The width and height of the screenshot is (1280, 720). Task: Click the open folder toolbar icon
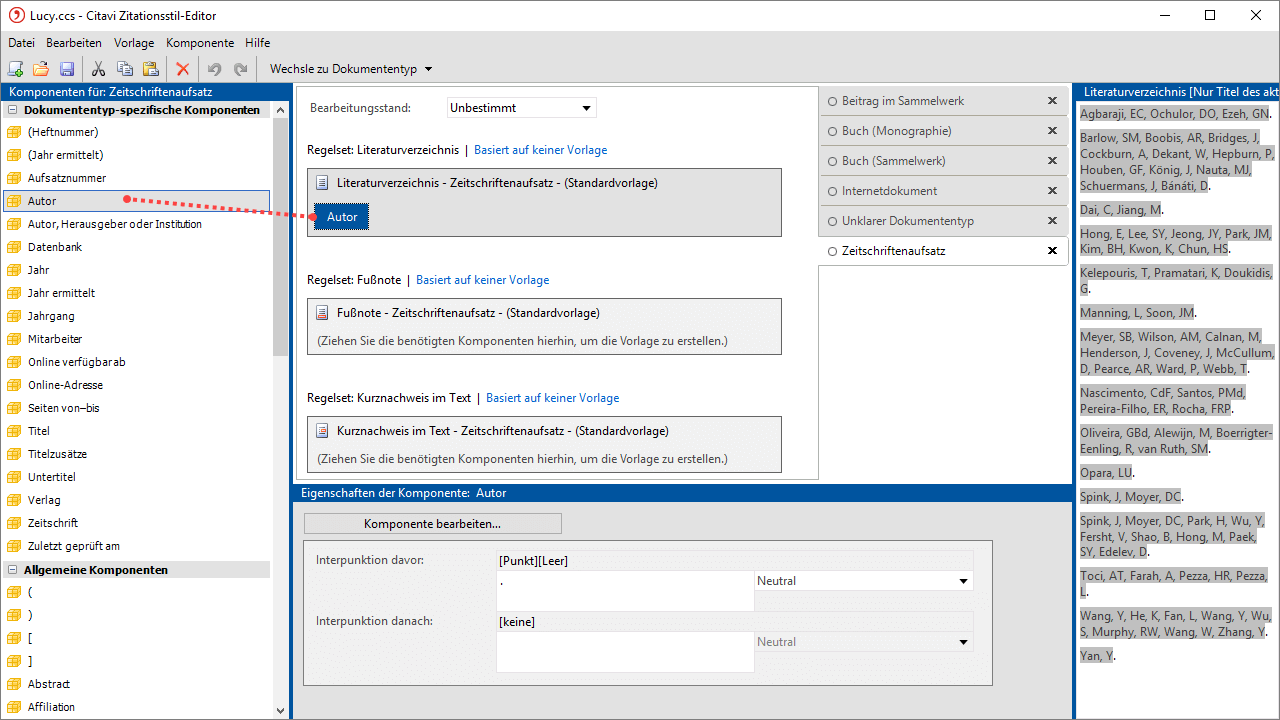(41, 69)
